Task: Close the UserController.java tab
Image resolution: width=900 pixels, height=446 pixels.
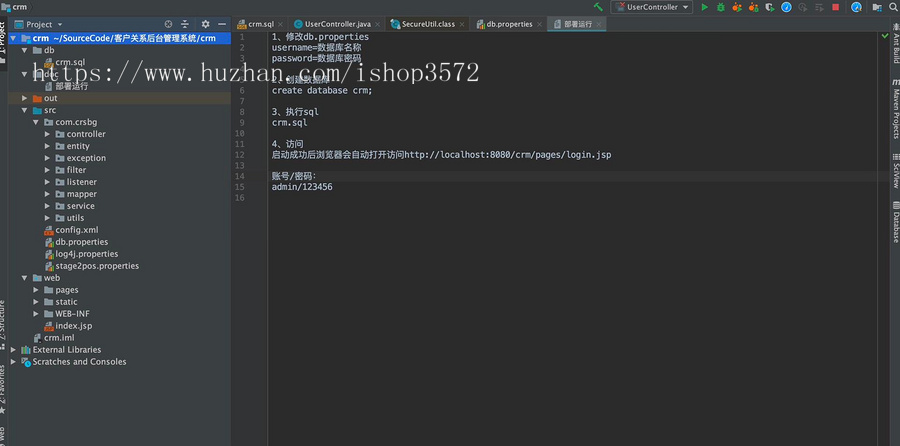Action: 377,25
